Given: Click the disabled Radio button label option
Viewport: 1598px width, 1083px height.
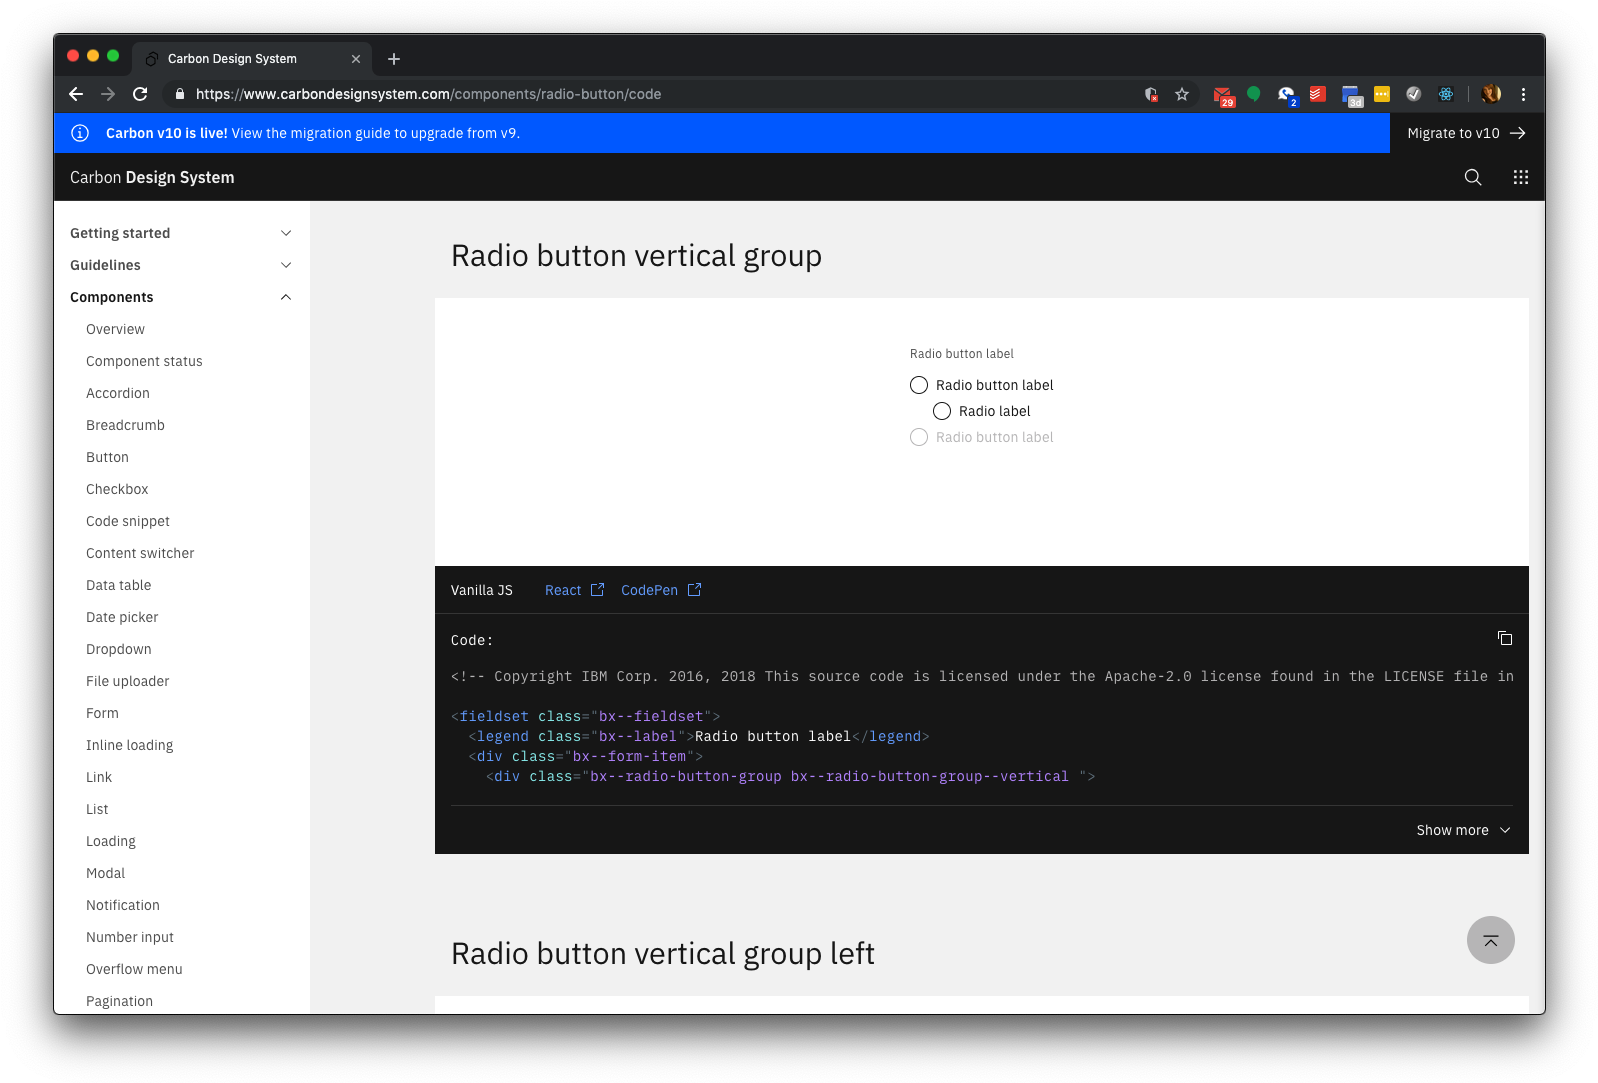Looking at the screenshot, I should point(919,437).
